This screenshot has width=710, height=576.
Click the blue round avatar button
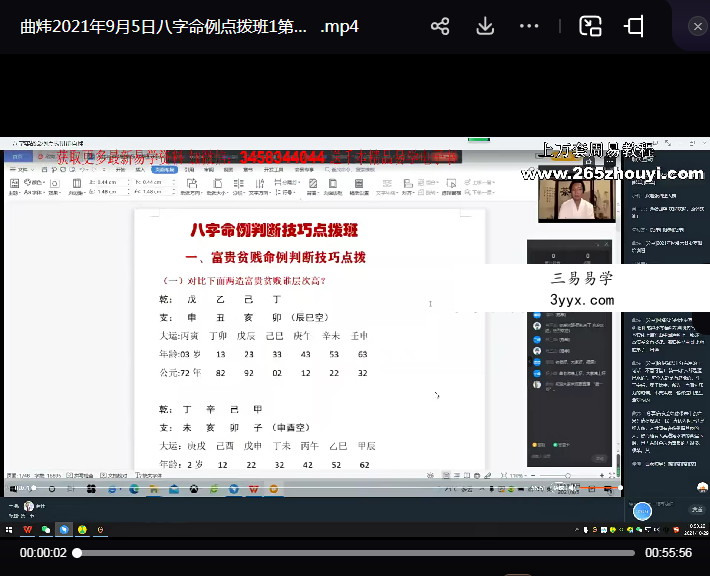click(x=642, y=511)
